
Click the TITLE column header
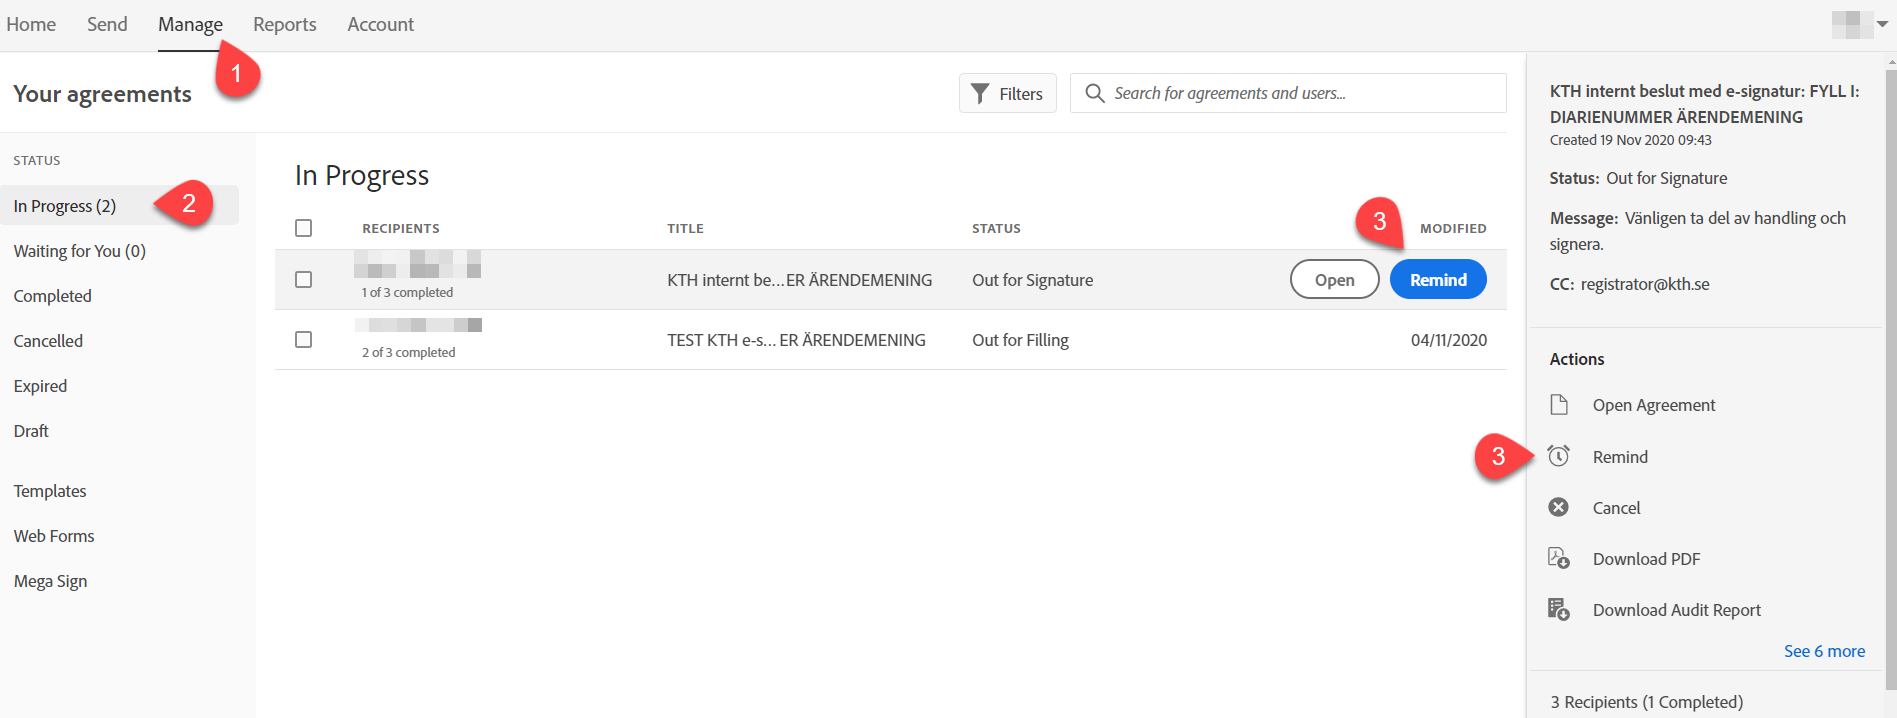click(685, 228)
